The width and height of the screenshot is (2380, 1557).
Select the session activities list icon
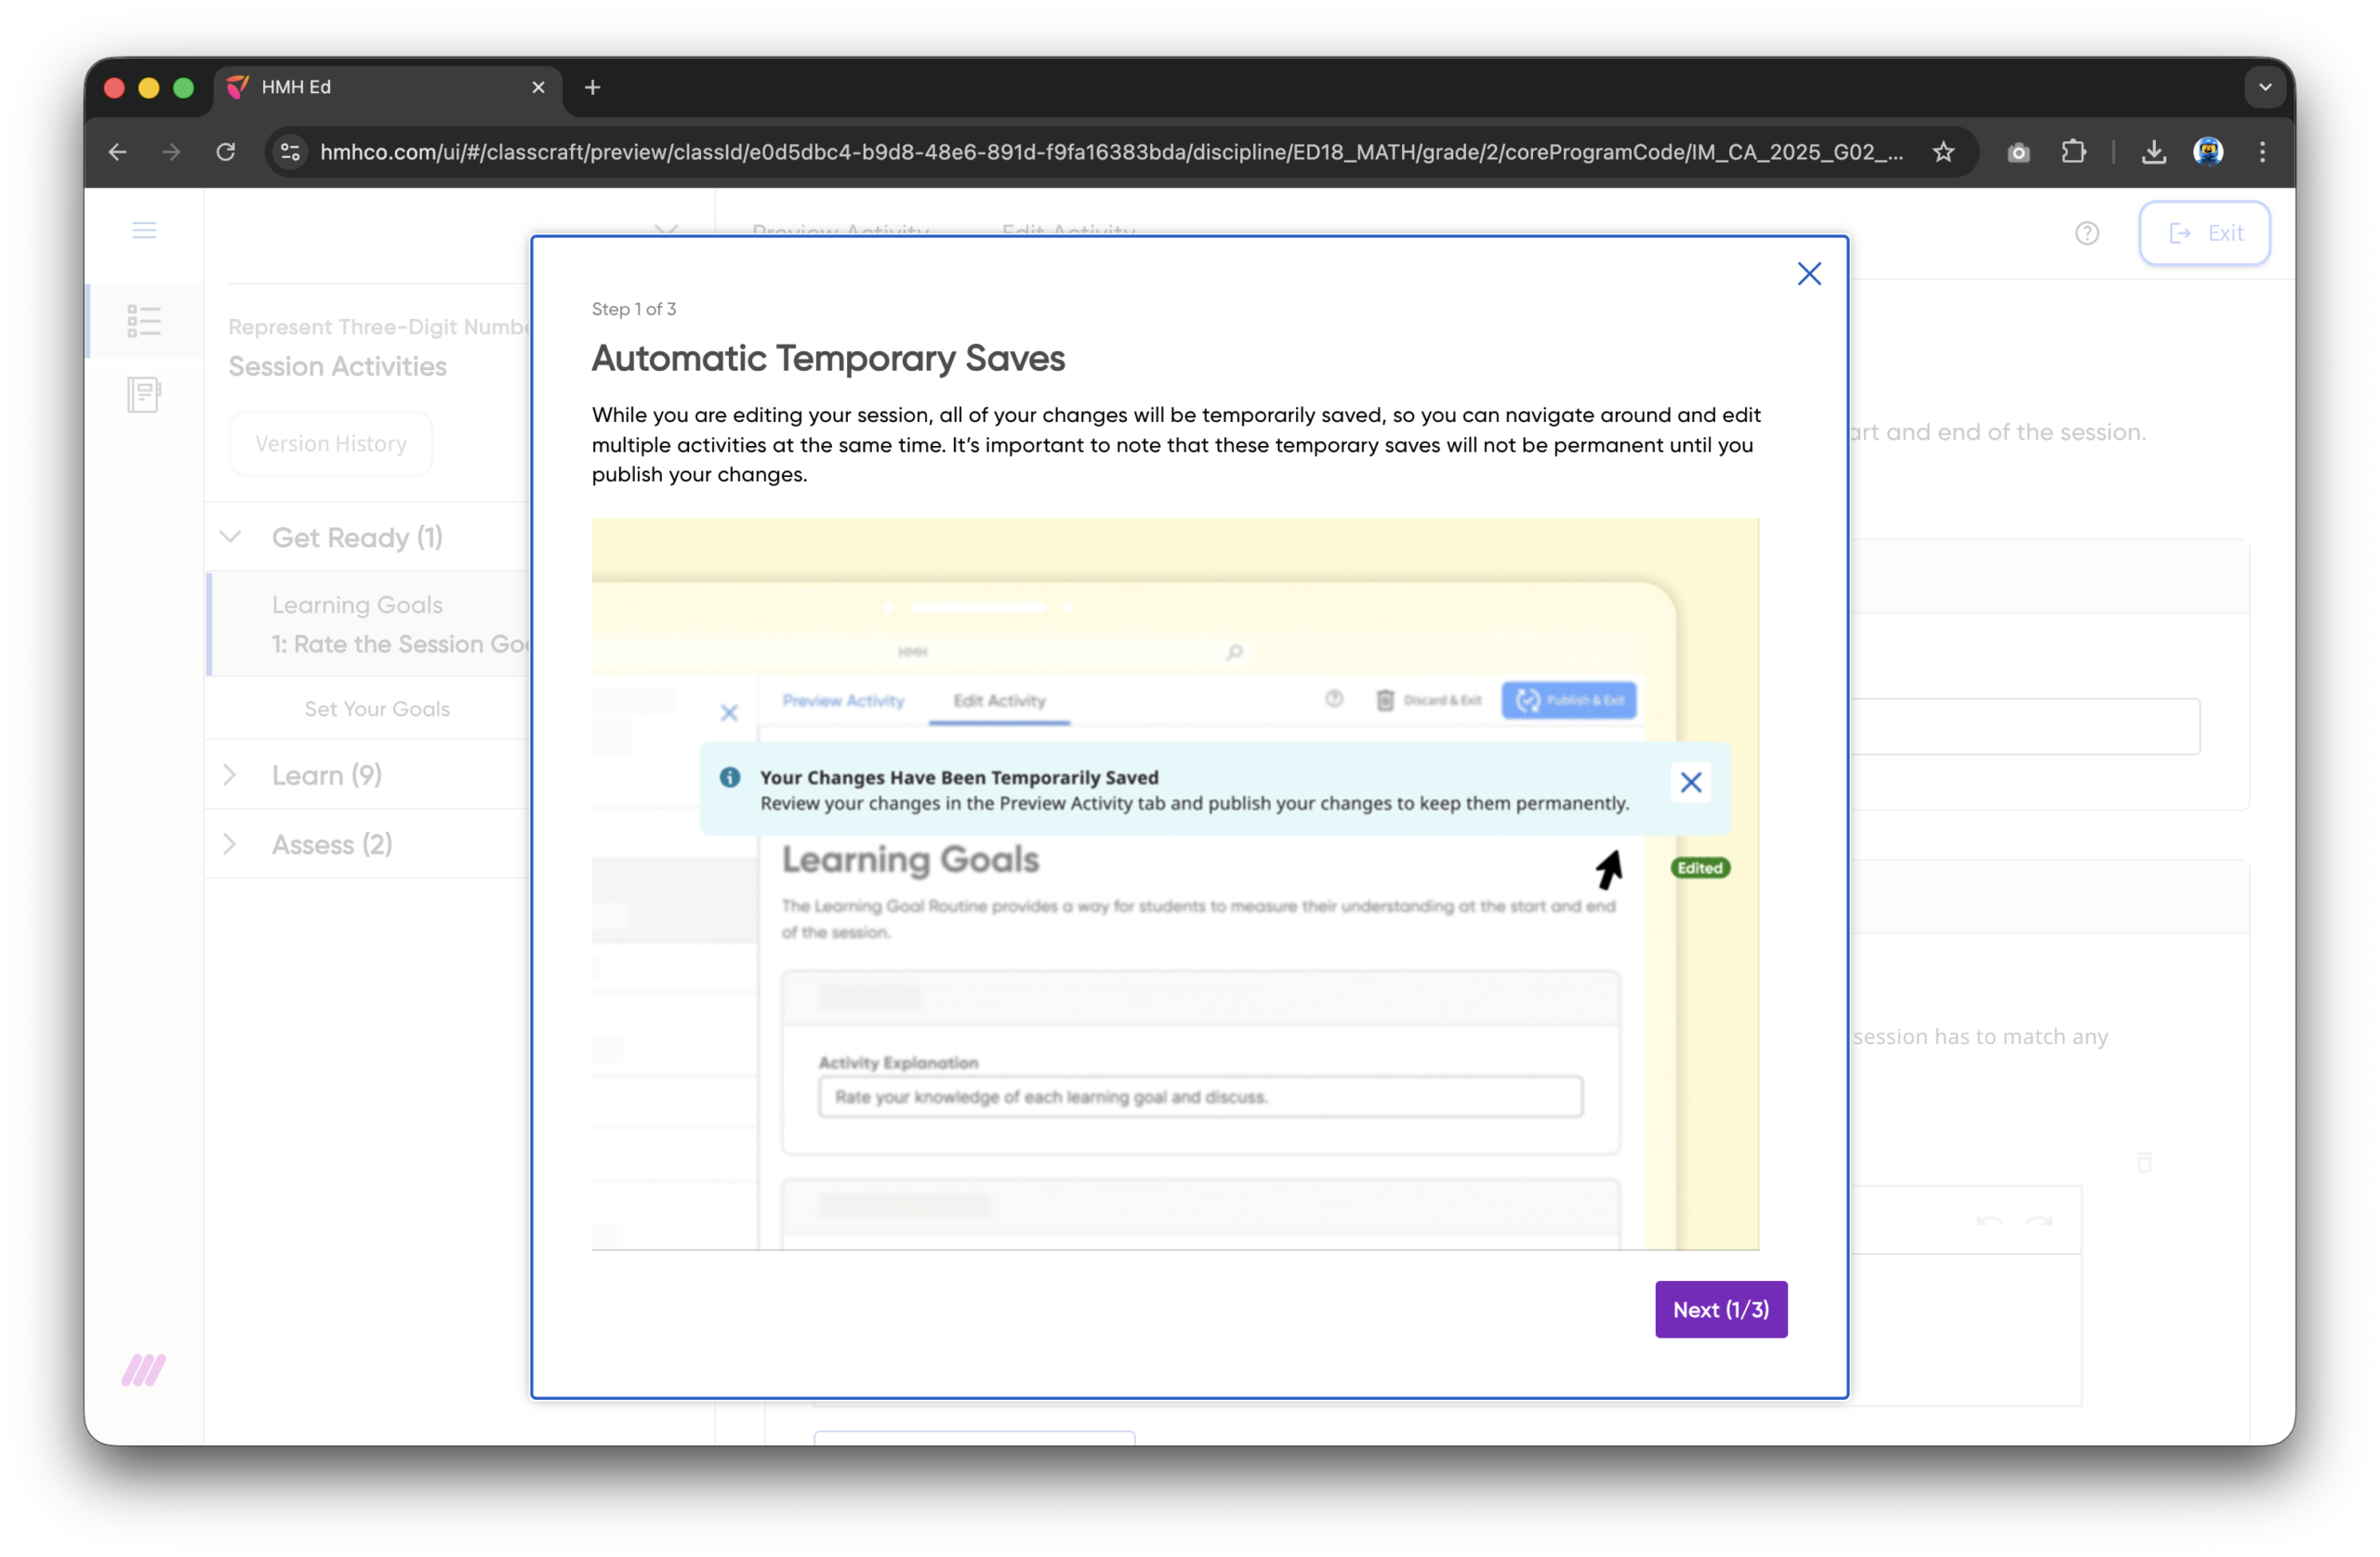[144, 321]
